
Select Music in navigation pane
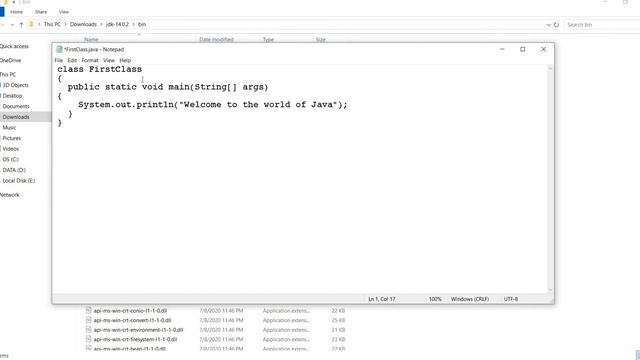pos(9,127)
